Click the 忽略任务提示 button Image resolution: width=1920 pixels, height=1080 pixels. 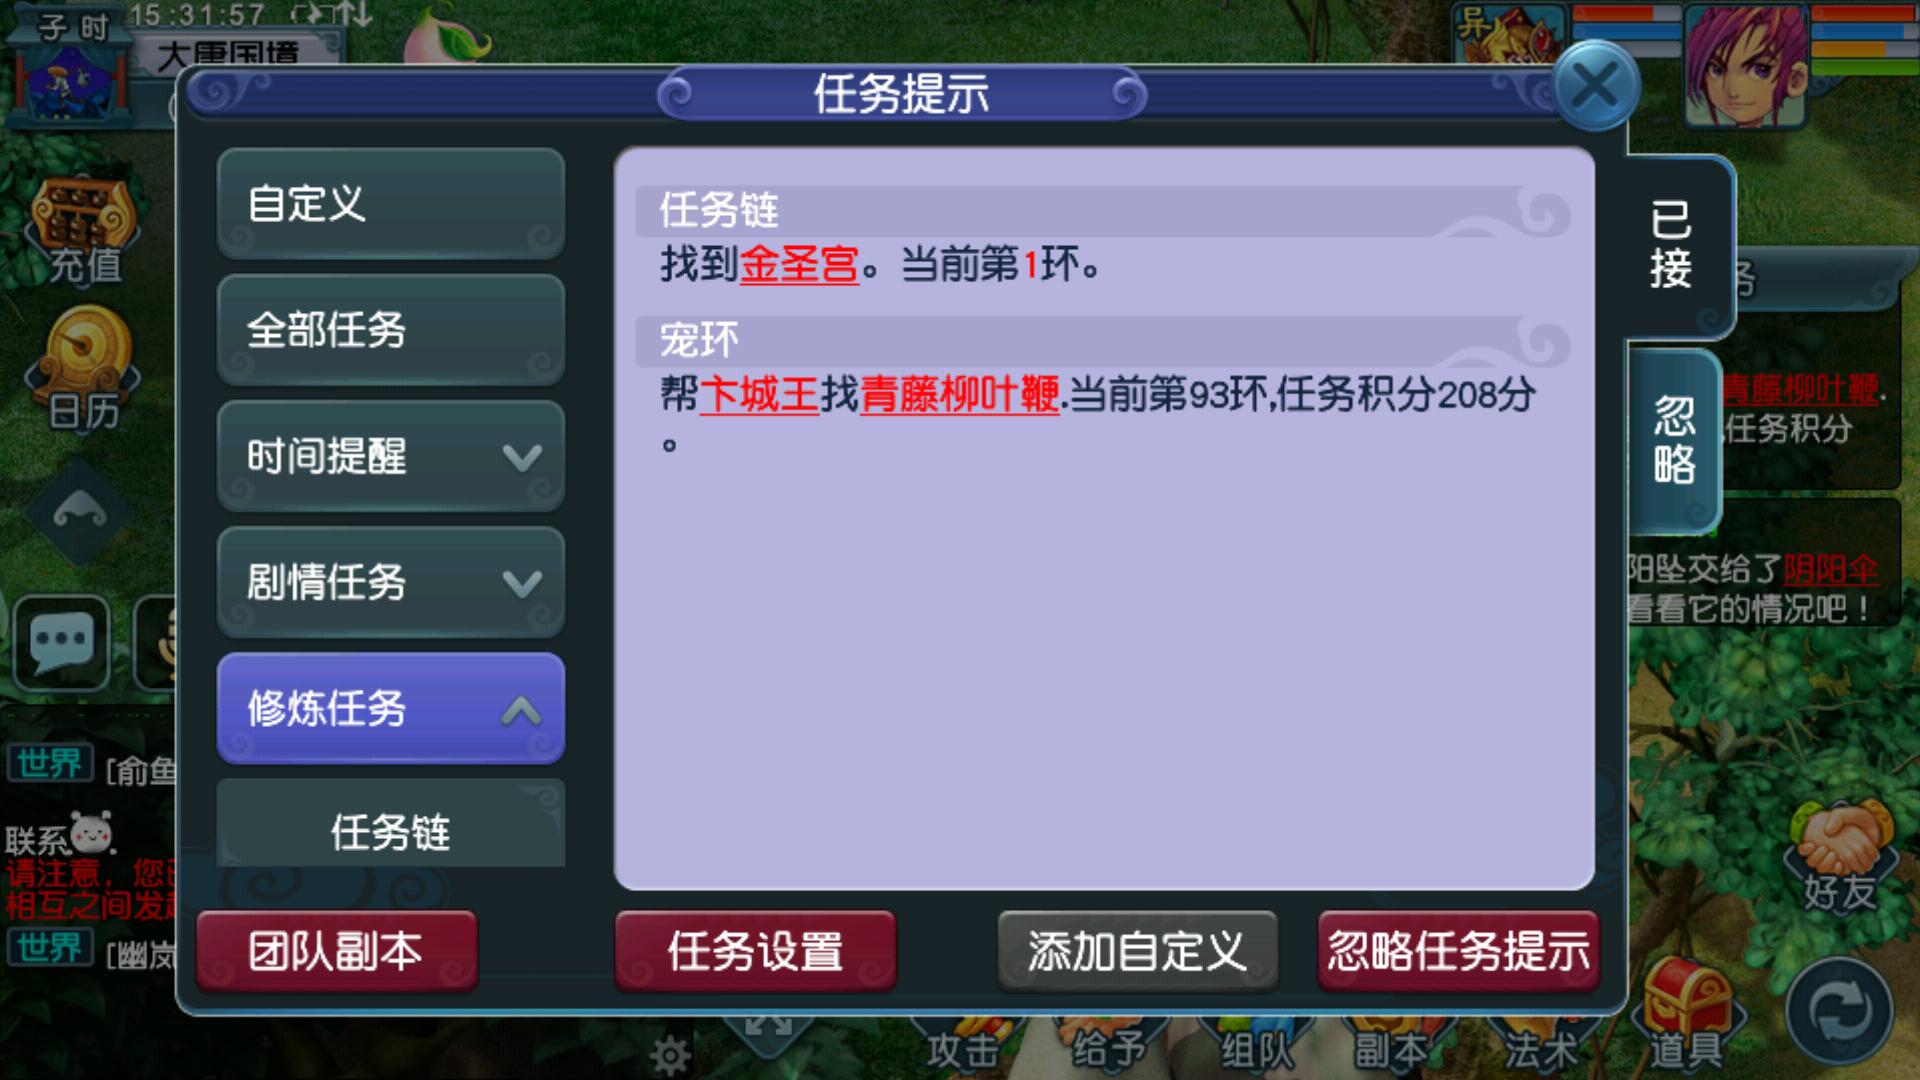pos(1458,951)
